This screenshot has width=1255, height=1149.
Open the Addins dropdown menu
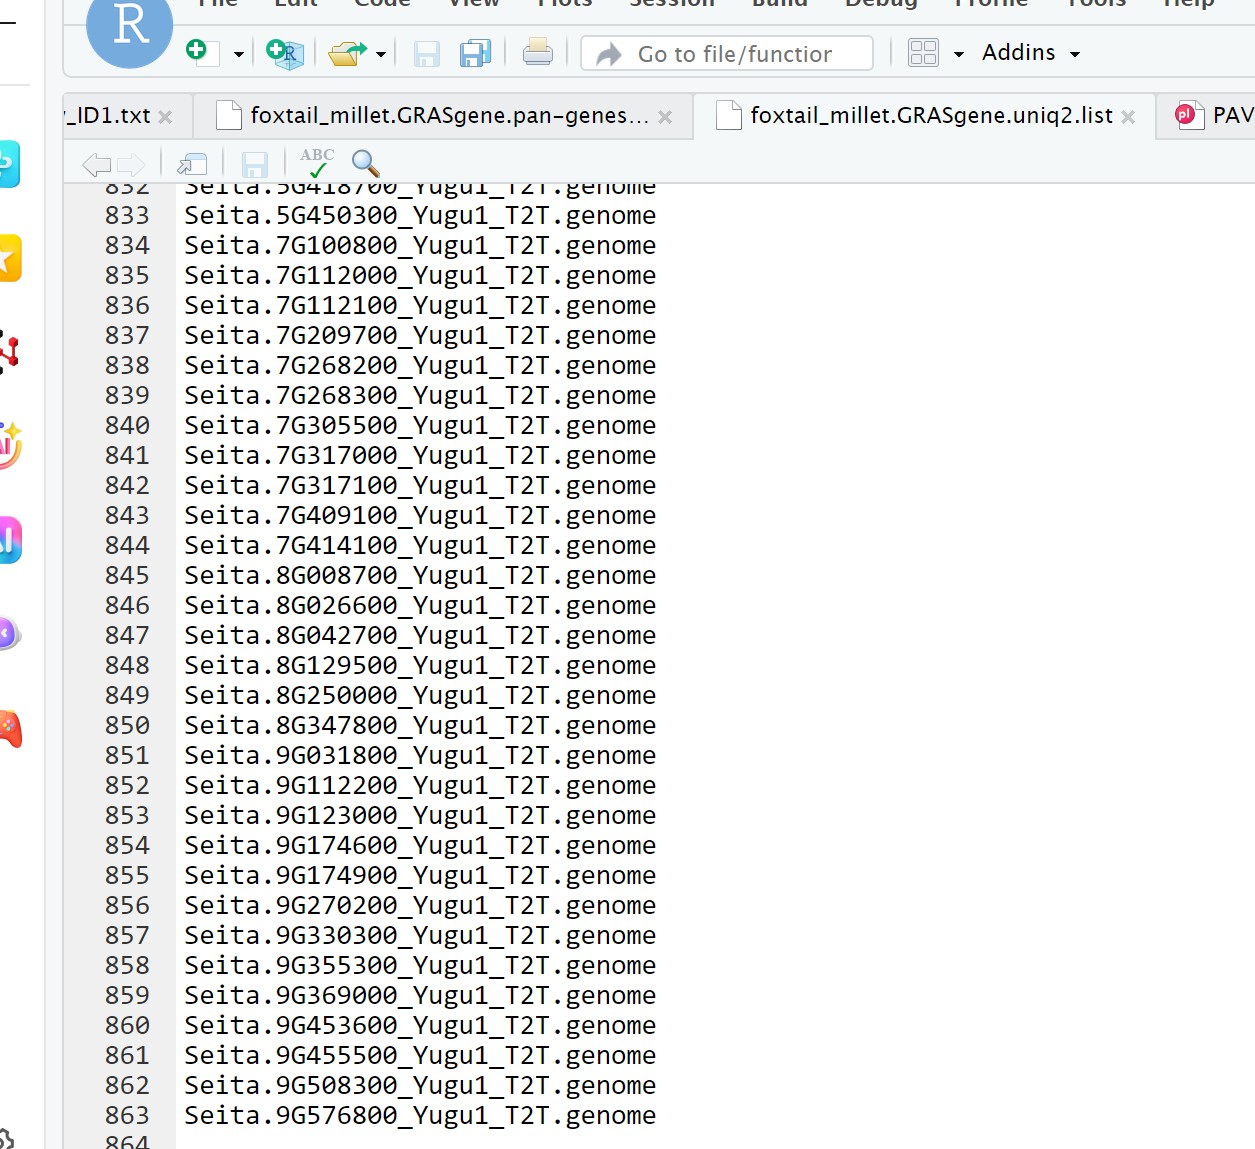pos(1031,52)
